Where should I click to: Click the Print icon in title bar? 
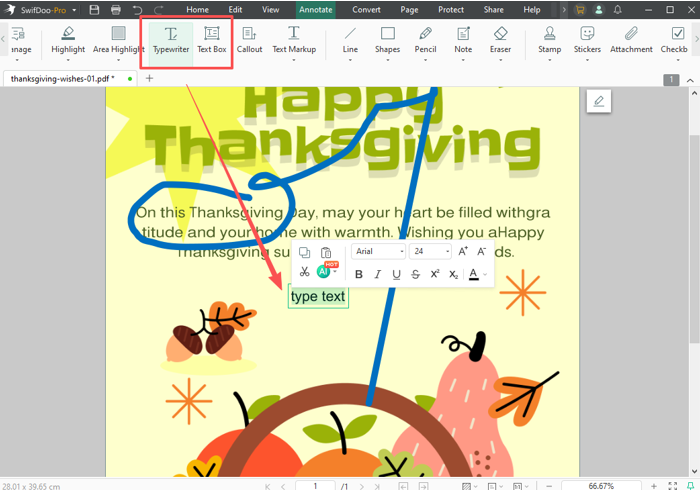pos(116,9)
